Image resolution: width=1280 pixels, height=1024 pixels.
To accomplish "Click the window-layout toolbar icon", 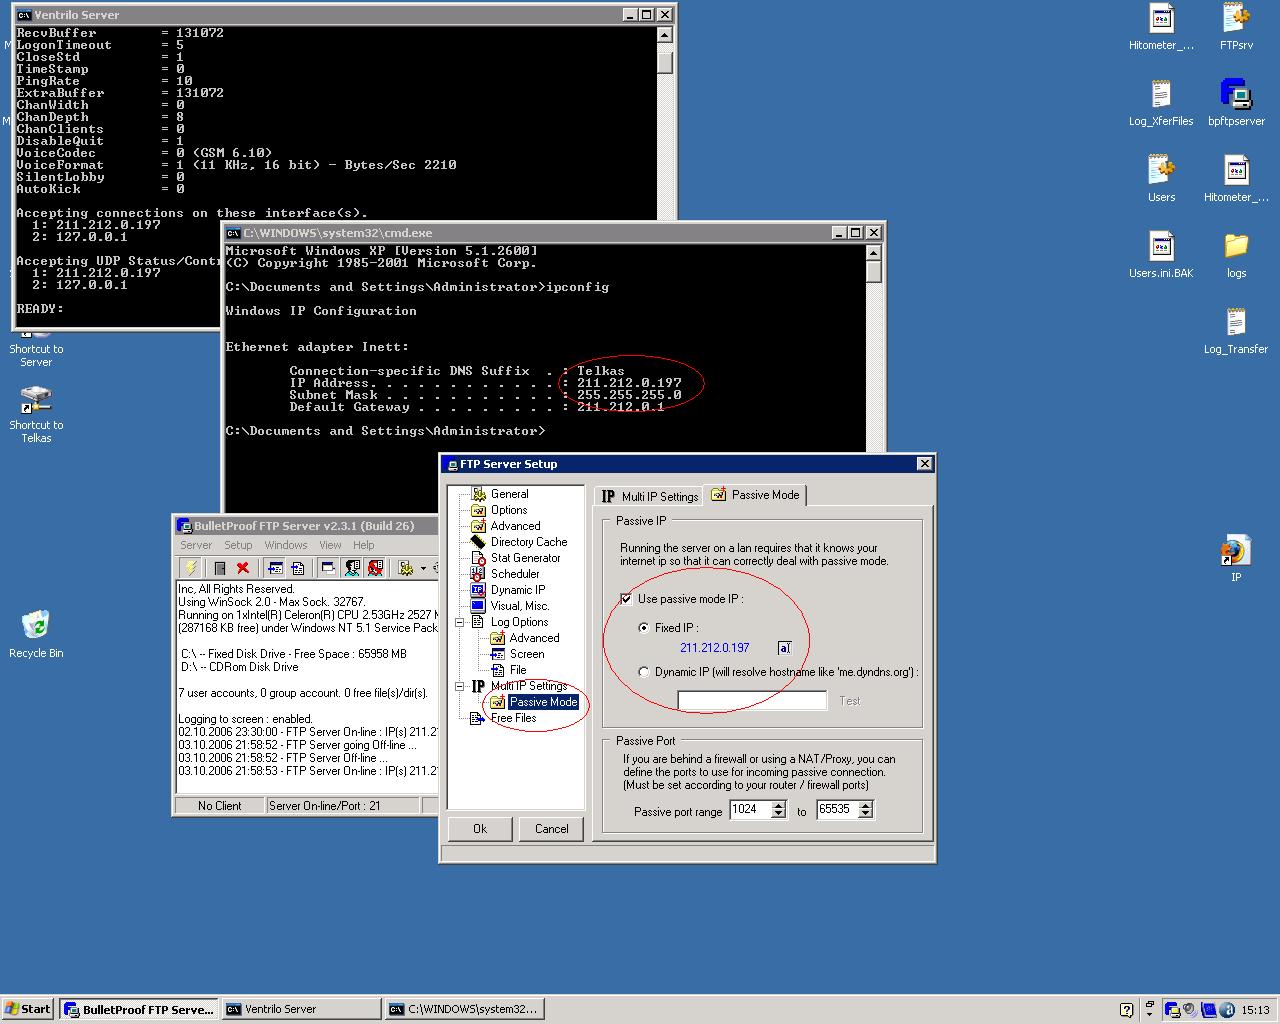I will [328, 568].
